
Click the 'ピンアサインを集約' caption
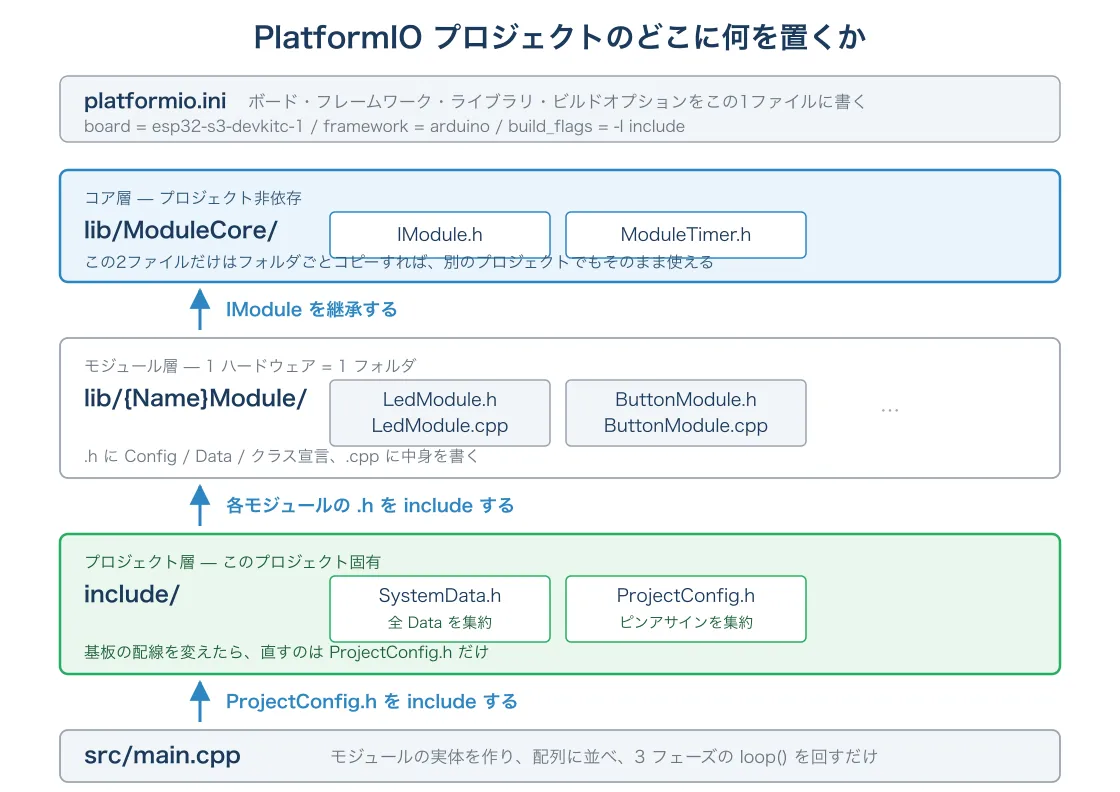pos(686,623)
